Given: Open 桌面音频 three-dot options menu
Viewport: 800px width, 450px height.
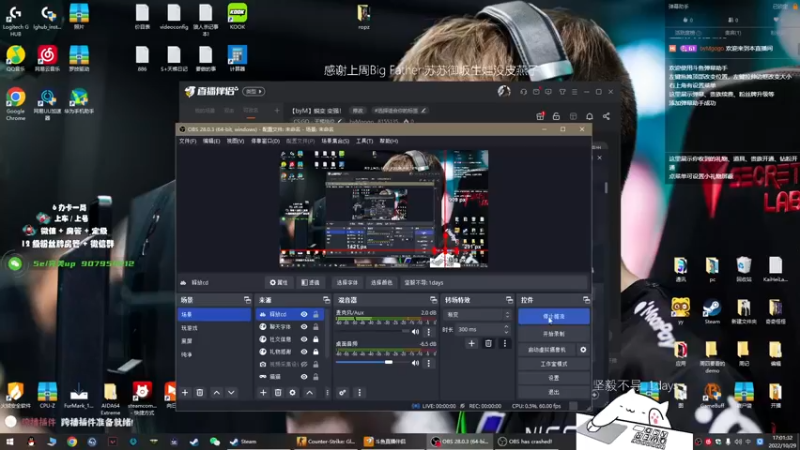Looking at the screenshot, I should click(x=429, y=363).
